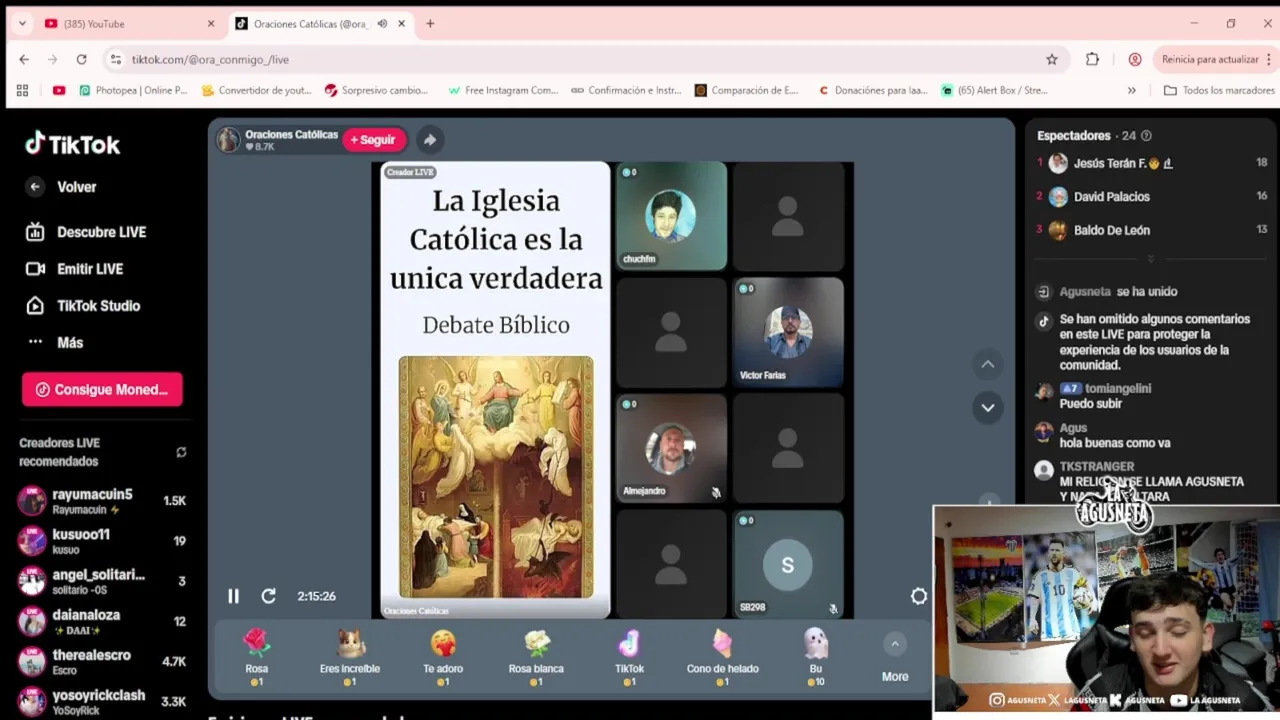Open the Free Instagram Com... bookmark

point(503,90)
